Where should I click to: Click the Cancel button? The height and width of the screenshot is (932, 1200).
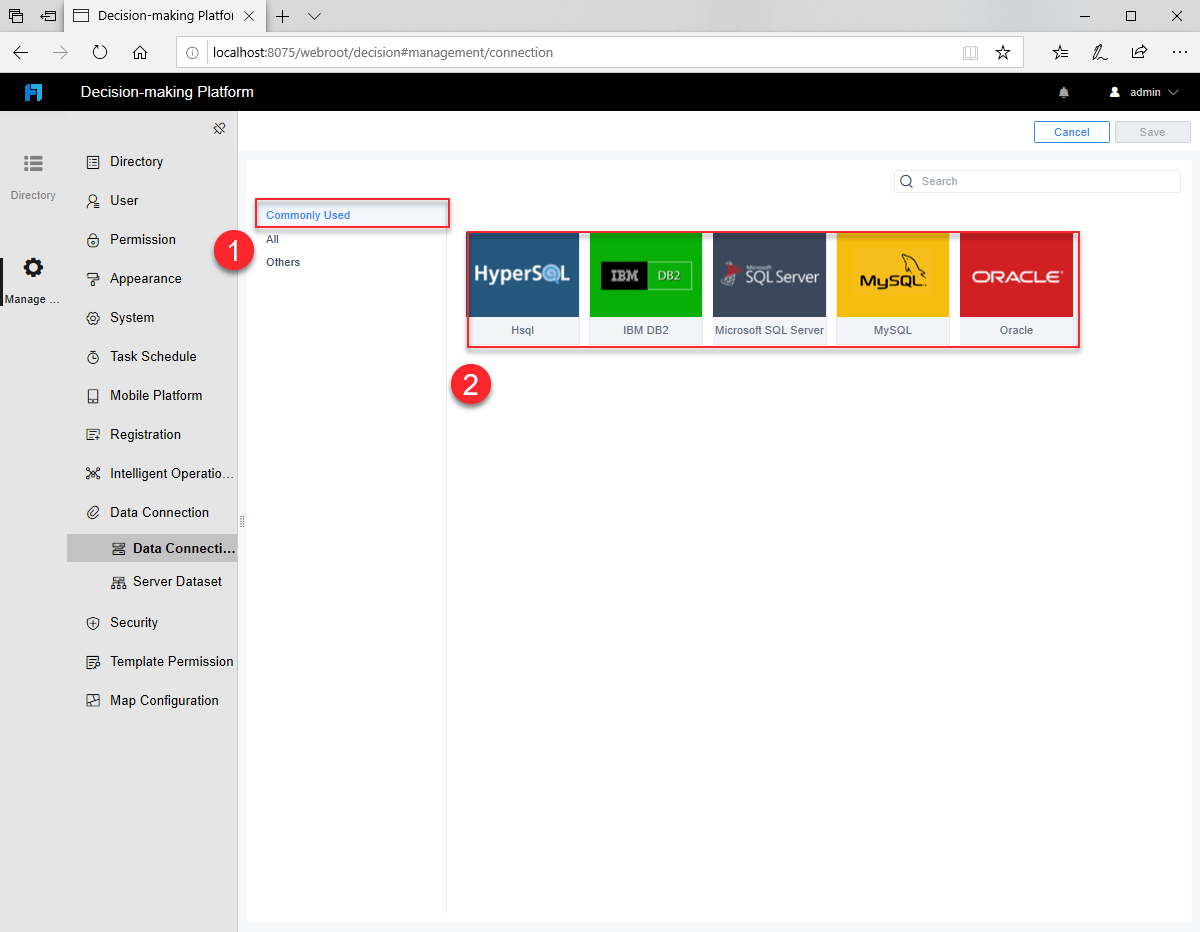coord(1072,132)
